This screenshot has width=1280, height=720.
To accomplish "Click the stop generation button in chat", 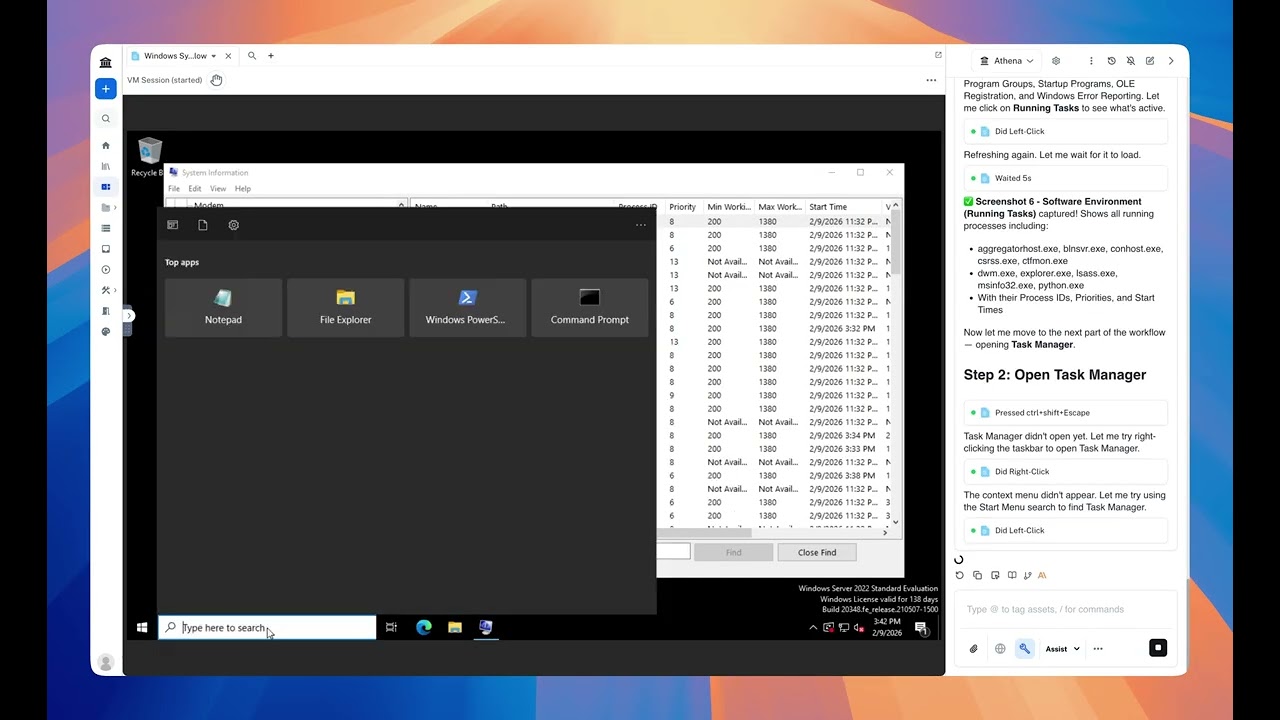I will tap(1158, 648).
